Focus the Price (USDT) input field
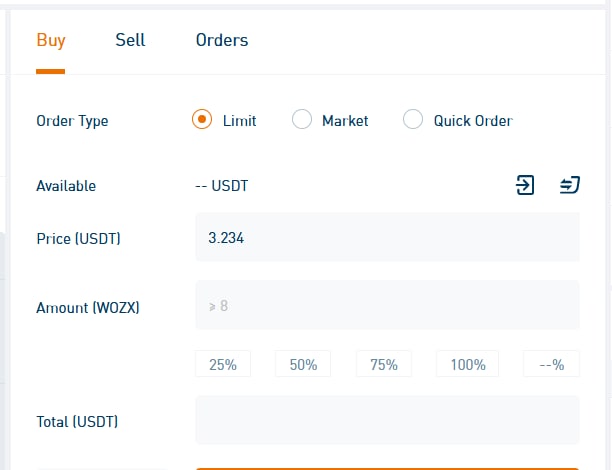 (x=388, y=237)
